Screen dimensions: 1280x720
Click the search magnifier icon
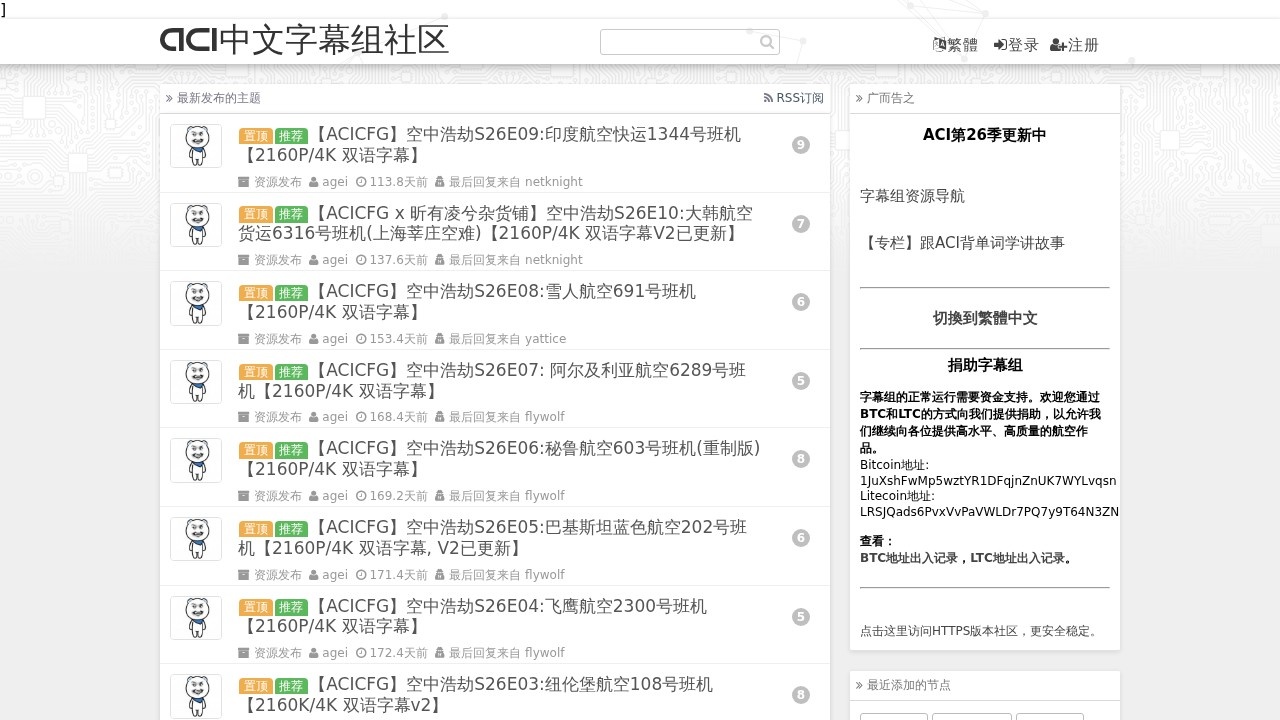click(x=767, y=42)
